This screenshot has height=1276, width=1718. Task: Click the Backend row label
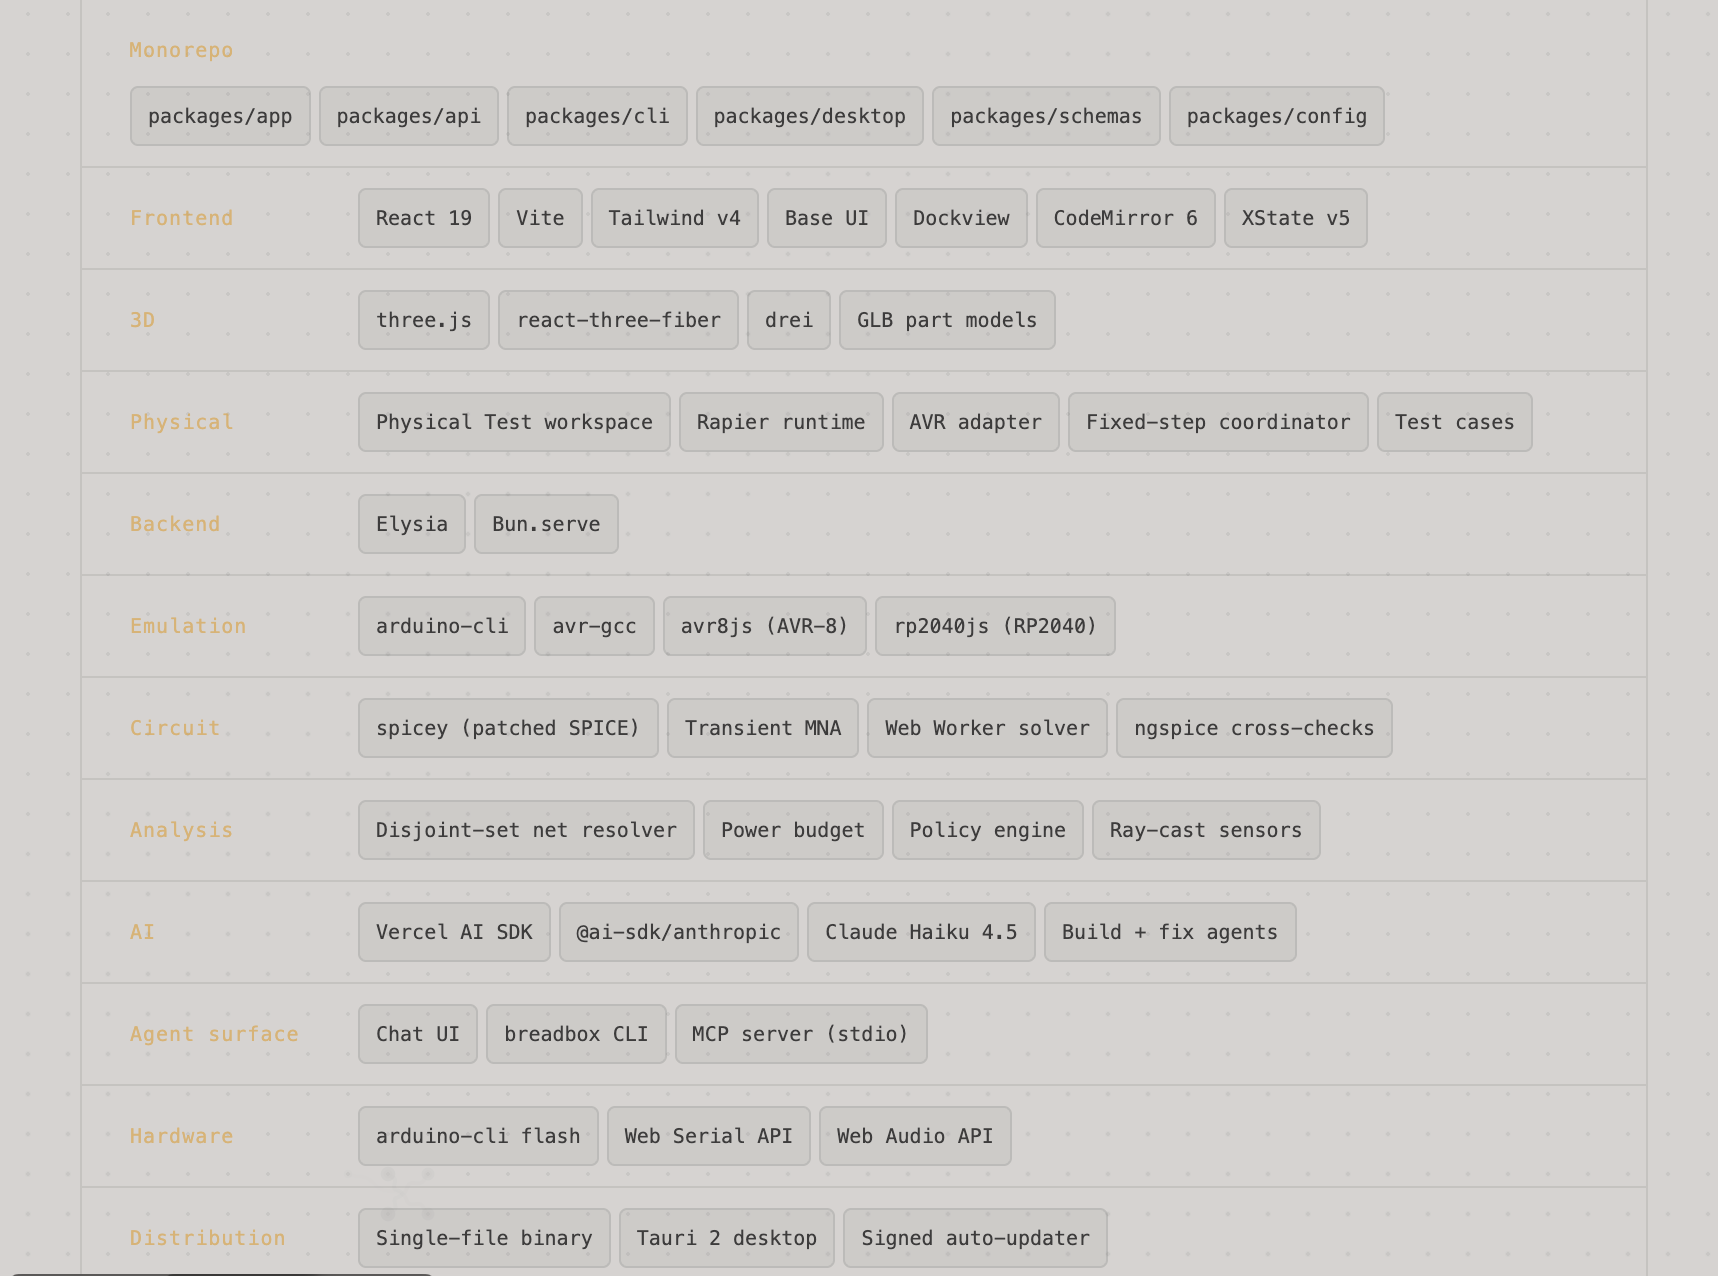(x=175, y=524)
